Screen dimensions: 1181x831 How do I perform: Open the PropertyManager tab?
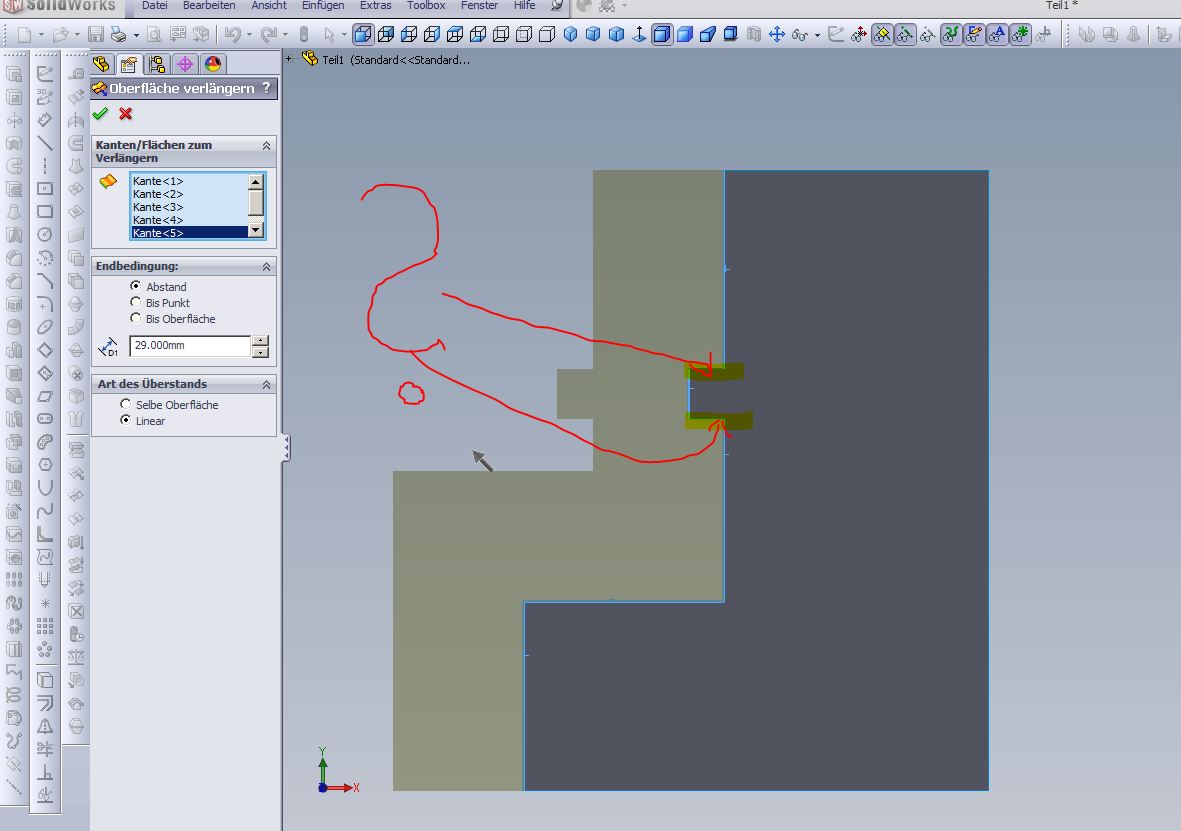129,65
